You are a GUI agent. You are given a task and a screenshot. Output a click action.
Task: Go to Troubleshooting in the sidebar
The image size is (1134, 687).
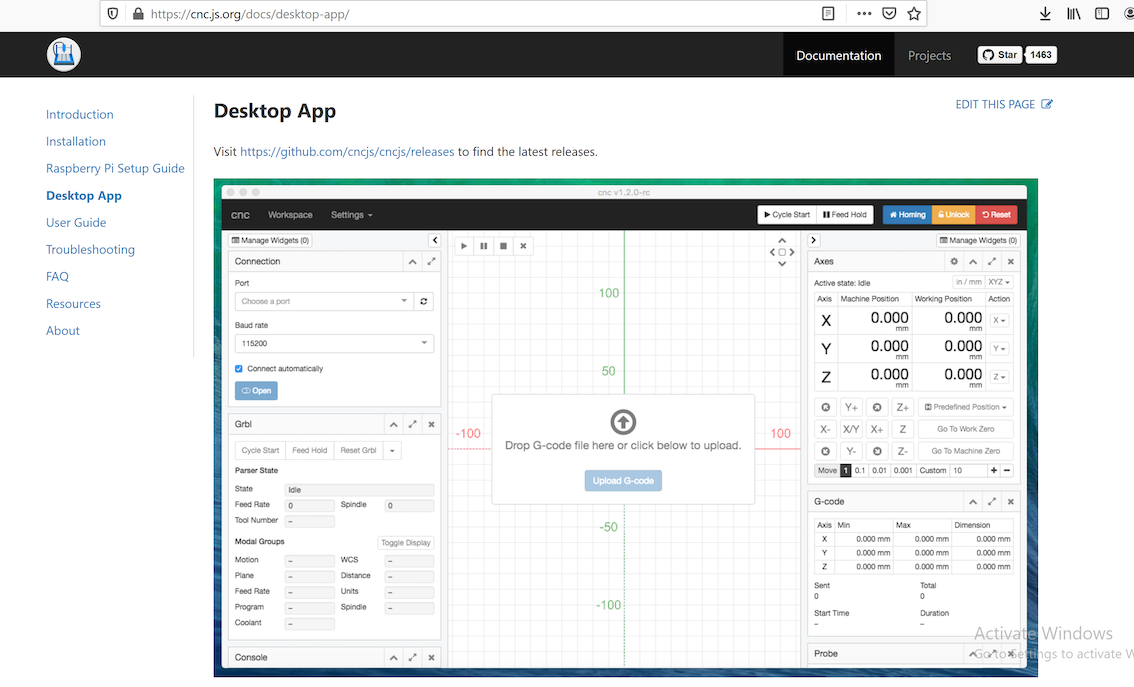90,249
